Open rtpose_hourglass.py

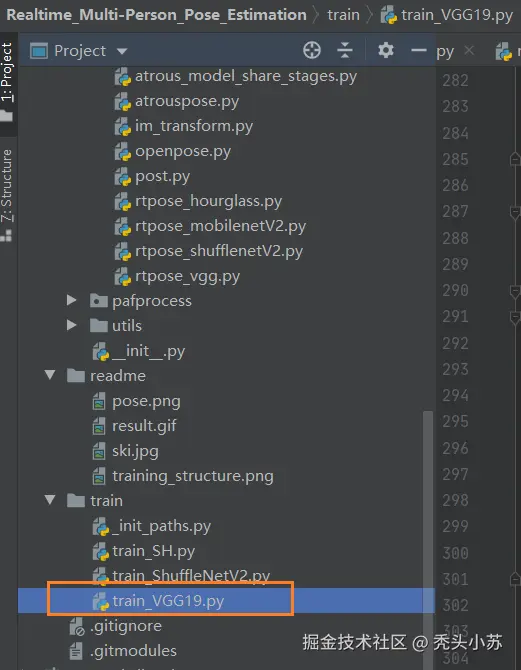209,201
